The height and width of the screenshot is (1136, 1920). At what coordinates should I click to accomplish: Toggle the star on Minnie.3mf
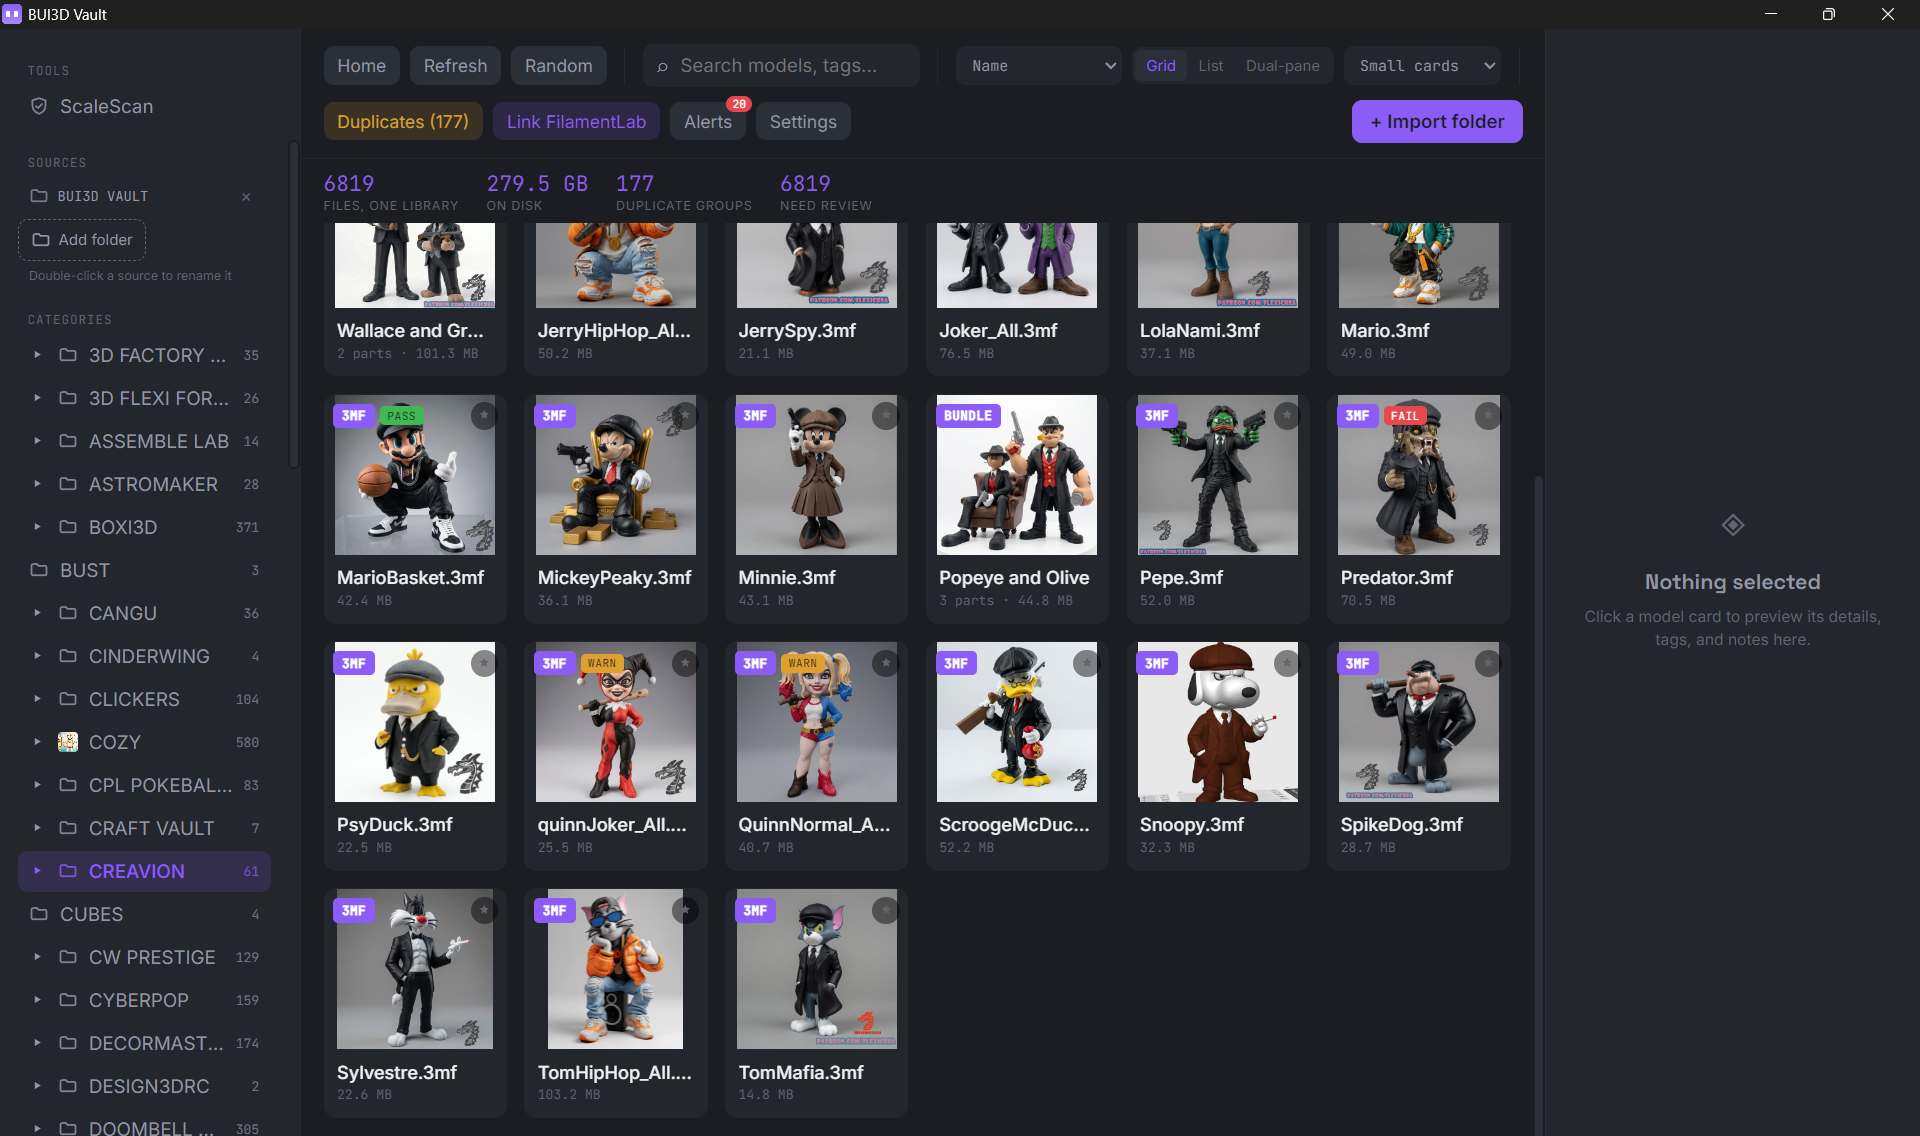click(885, 414)
